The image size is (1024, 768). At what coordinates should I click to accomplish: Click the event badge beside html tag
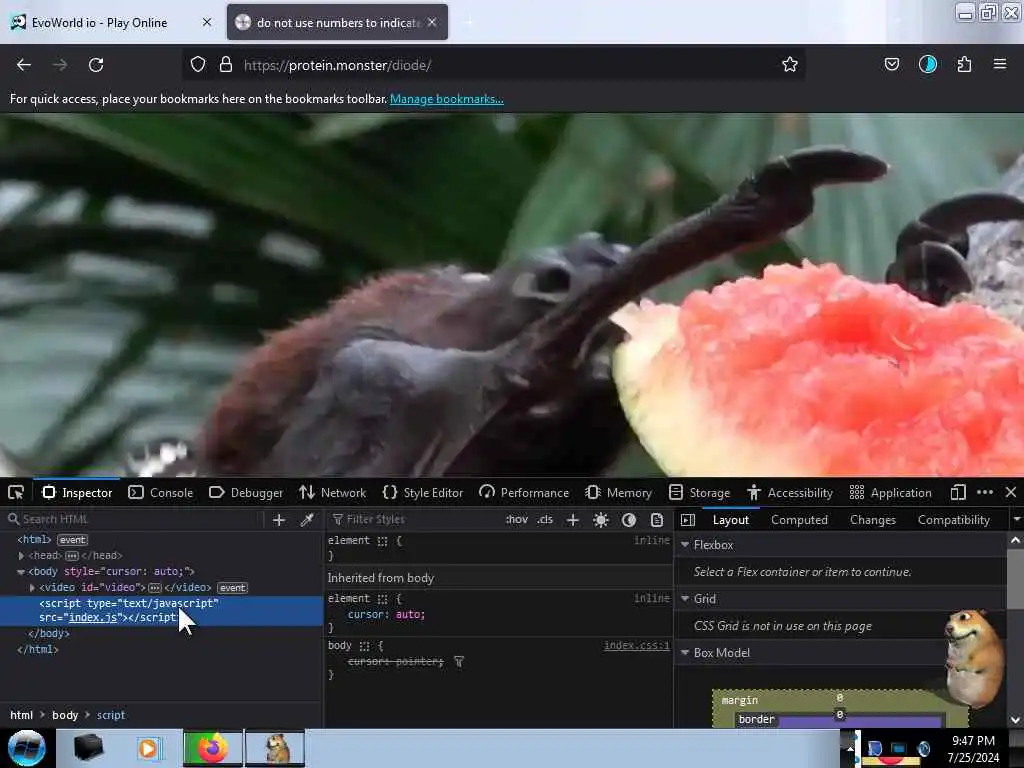coord(72,540)
